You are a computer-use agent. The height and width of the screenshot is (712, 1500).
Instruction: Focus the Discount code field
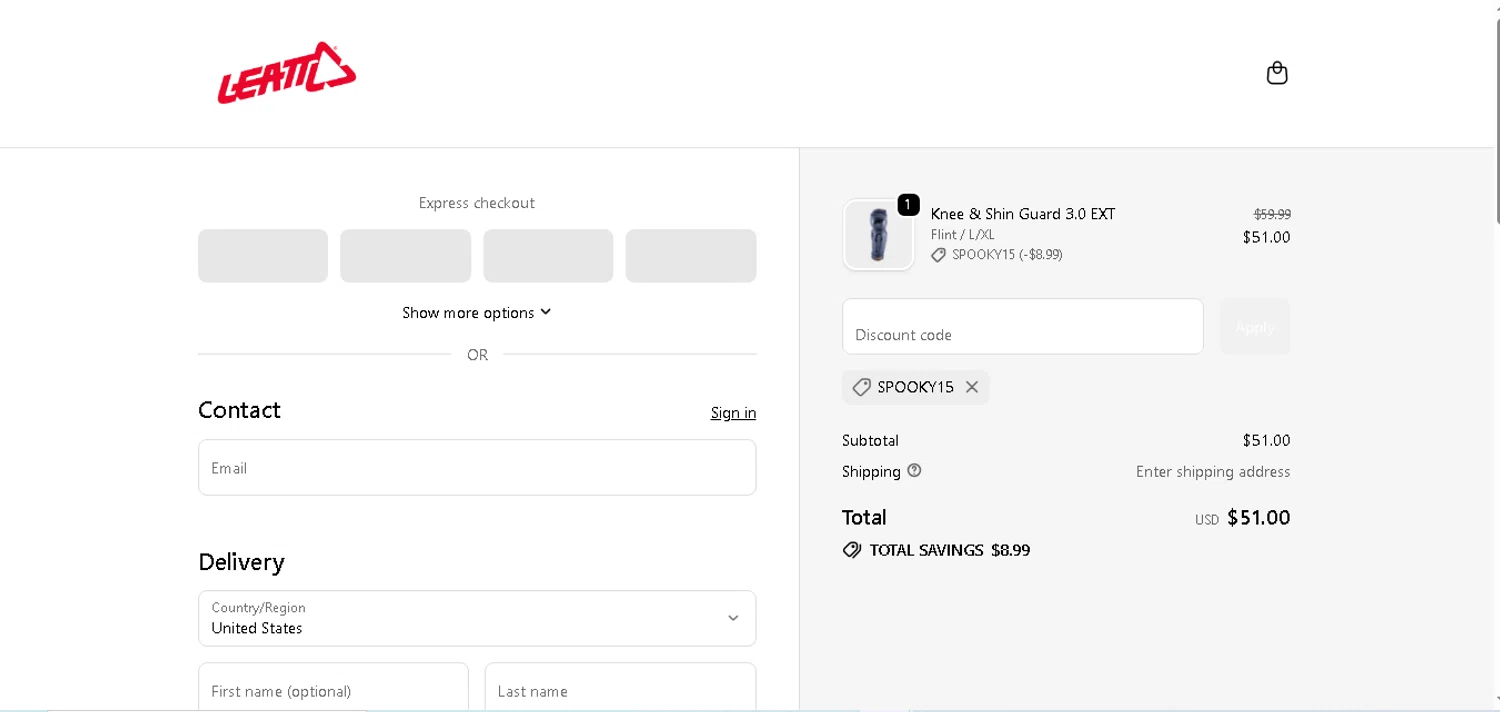point(1023,326)
